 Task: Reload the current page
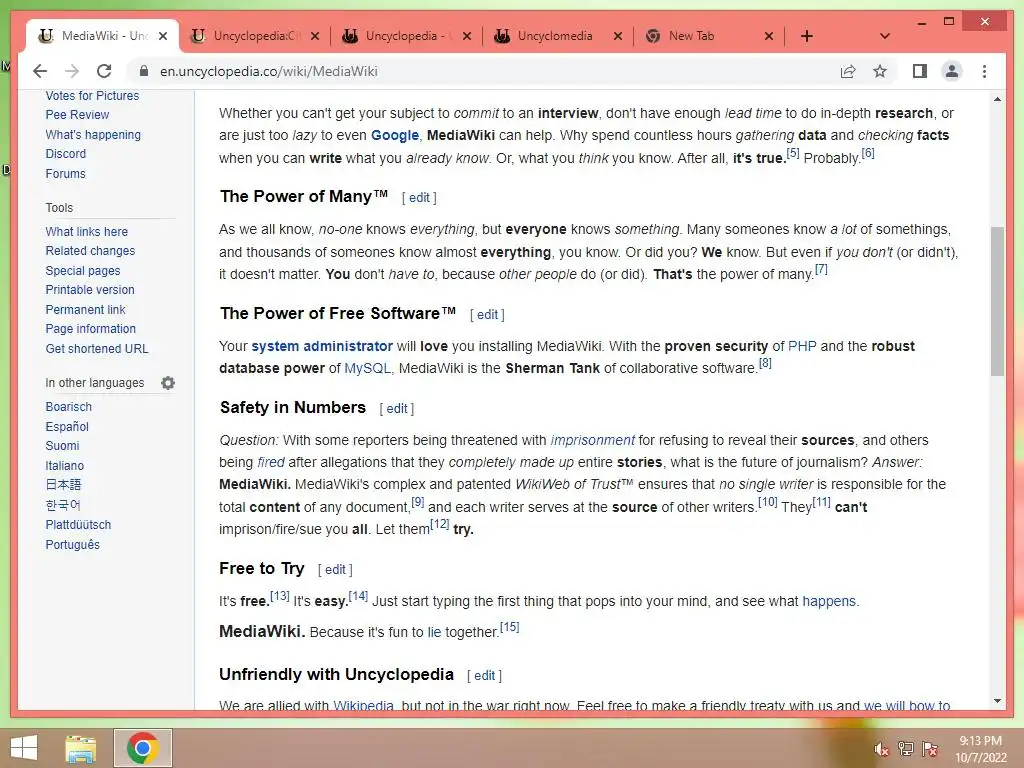point(104,71)
